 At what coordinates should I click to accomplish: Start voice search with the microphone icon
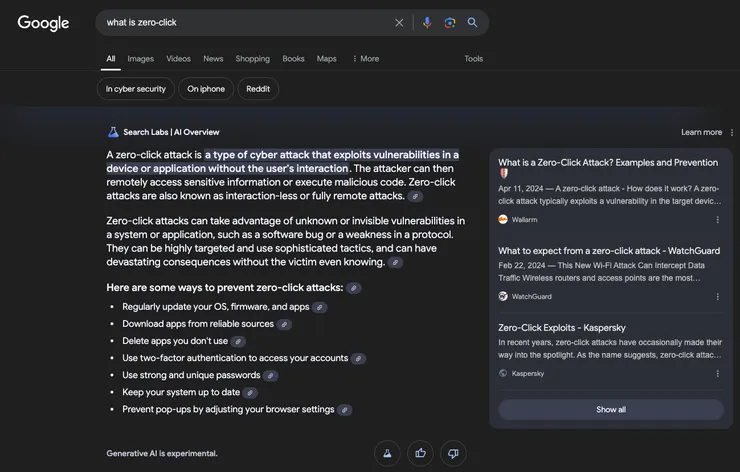427,23
